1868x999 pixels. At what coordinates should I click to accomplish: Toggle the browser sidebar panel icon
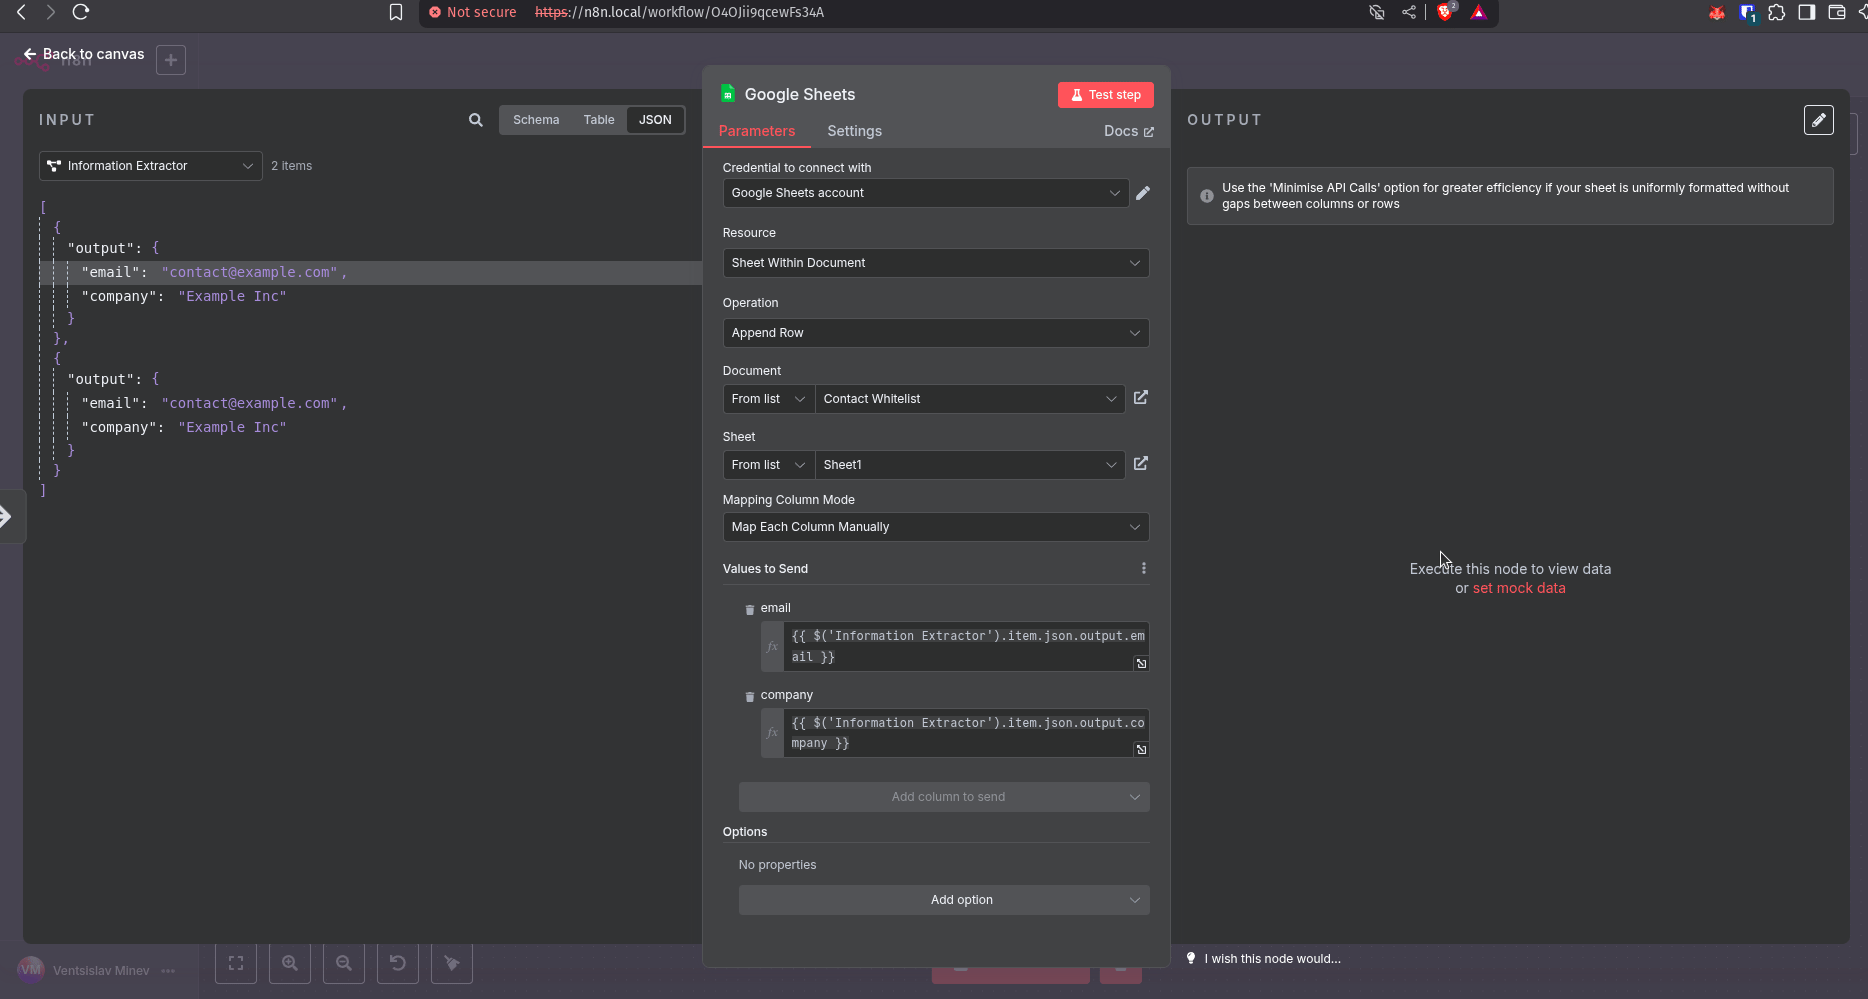pos(1807,12)
